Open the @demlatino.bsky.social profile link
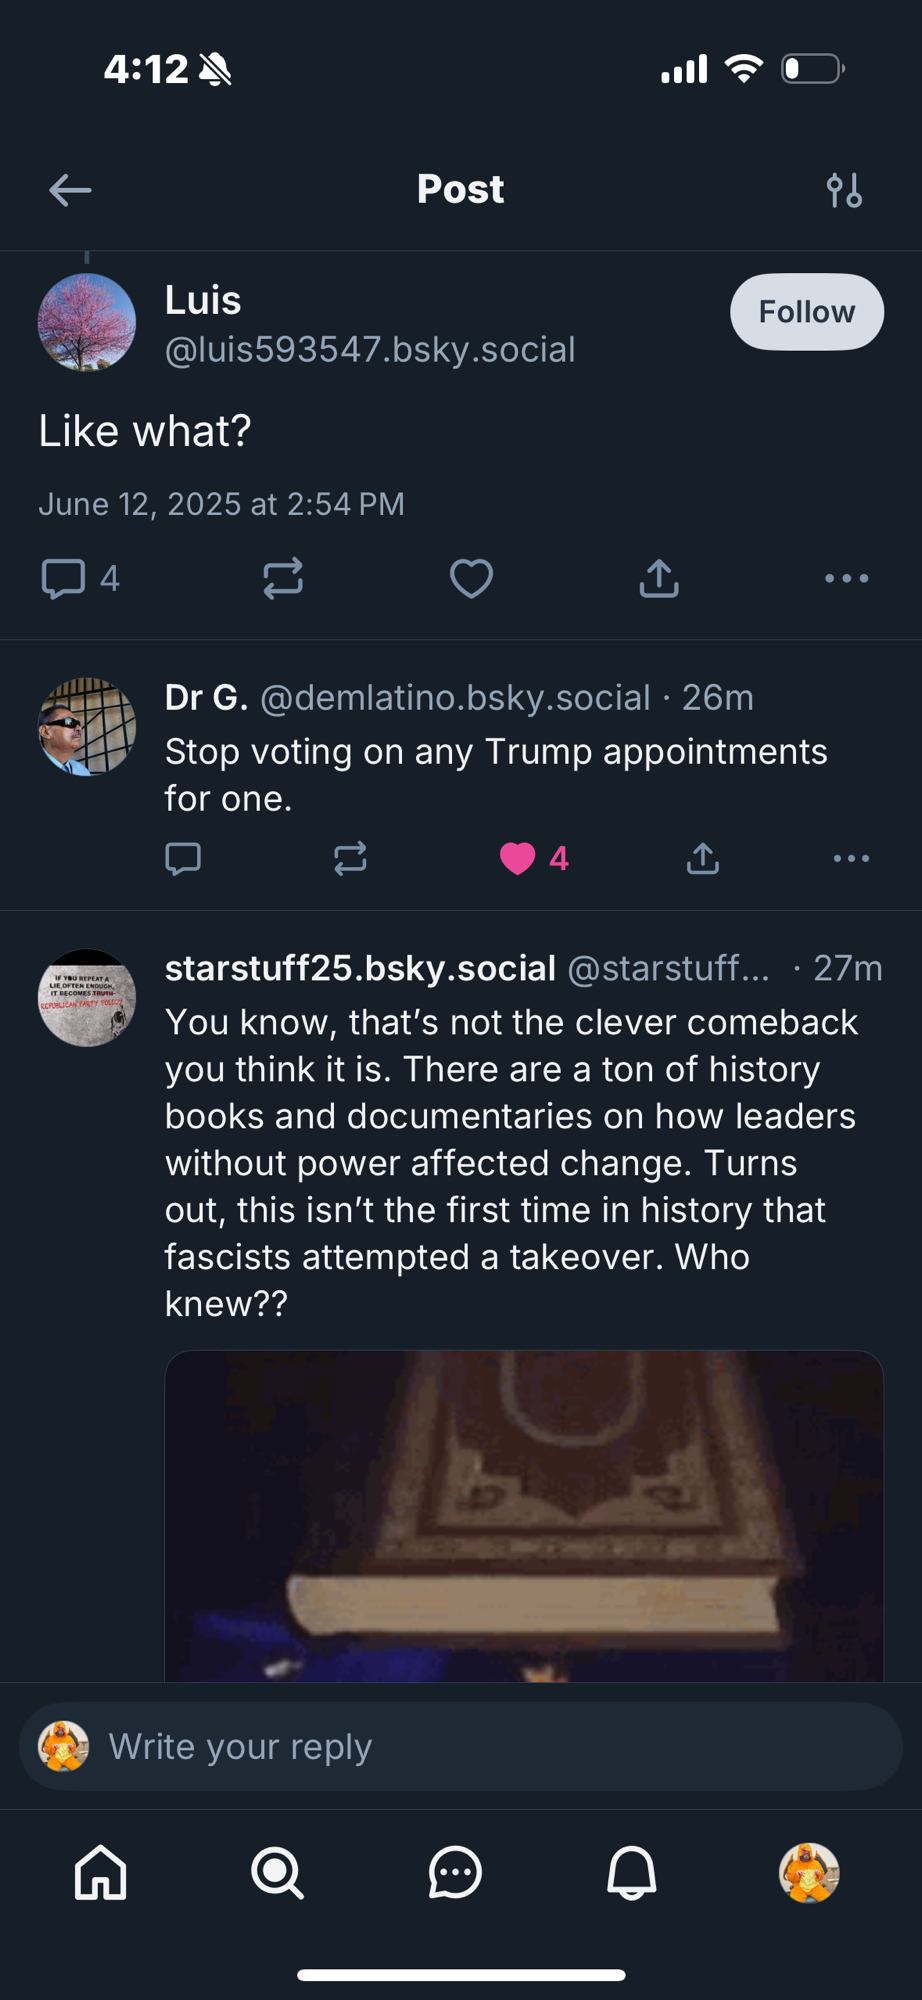 455,698
